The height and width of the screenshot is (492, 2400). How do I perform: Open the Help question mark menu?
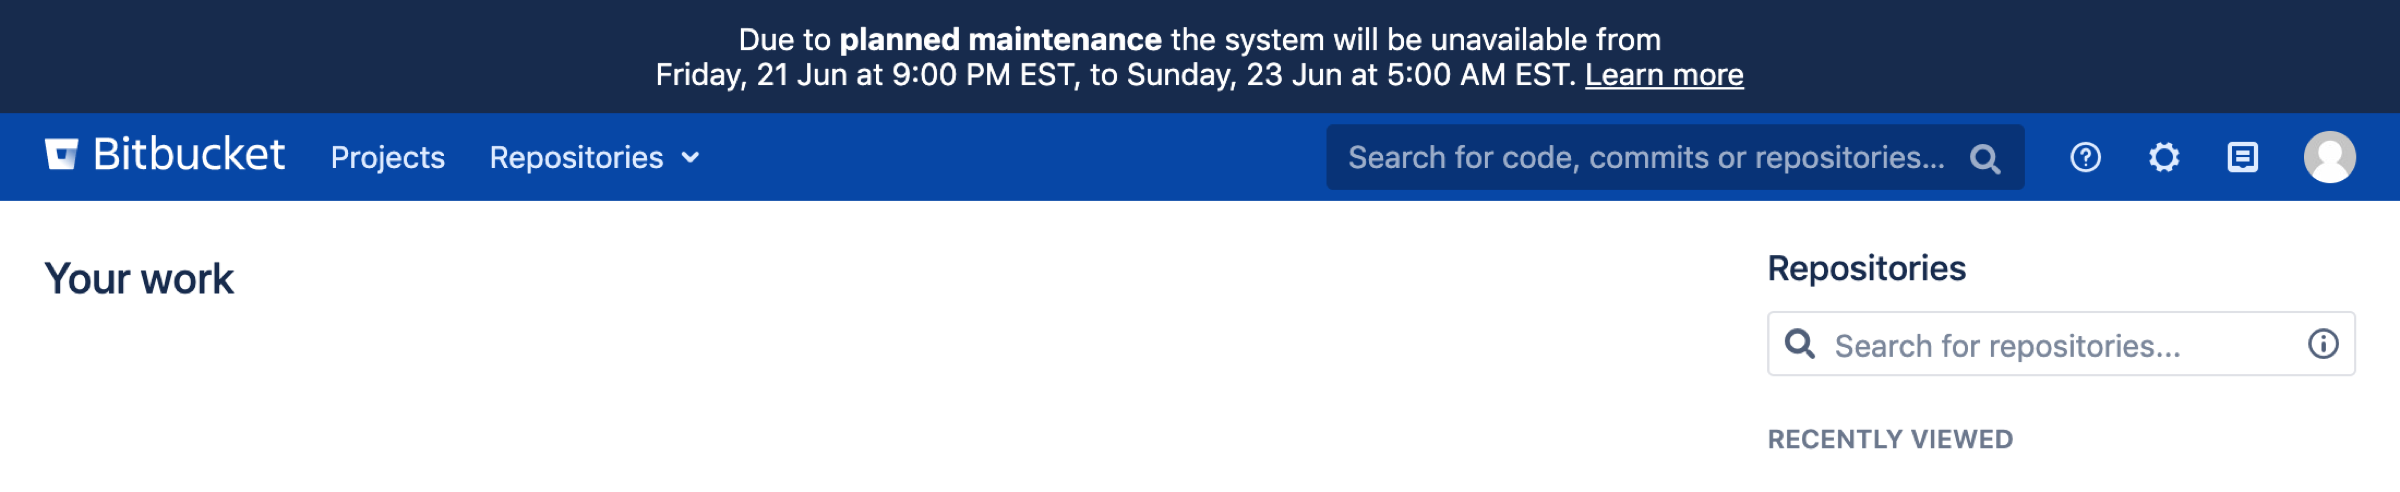click(x=2085, y=157)
